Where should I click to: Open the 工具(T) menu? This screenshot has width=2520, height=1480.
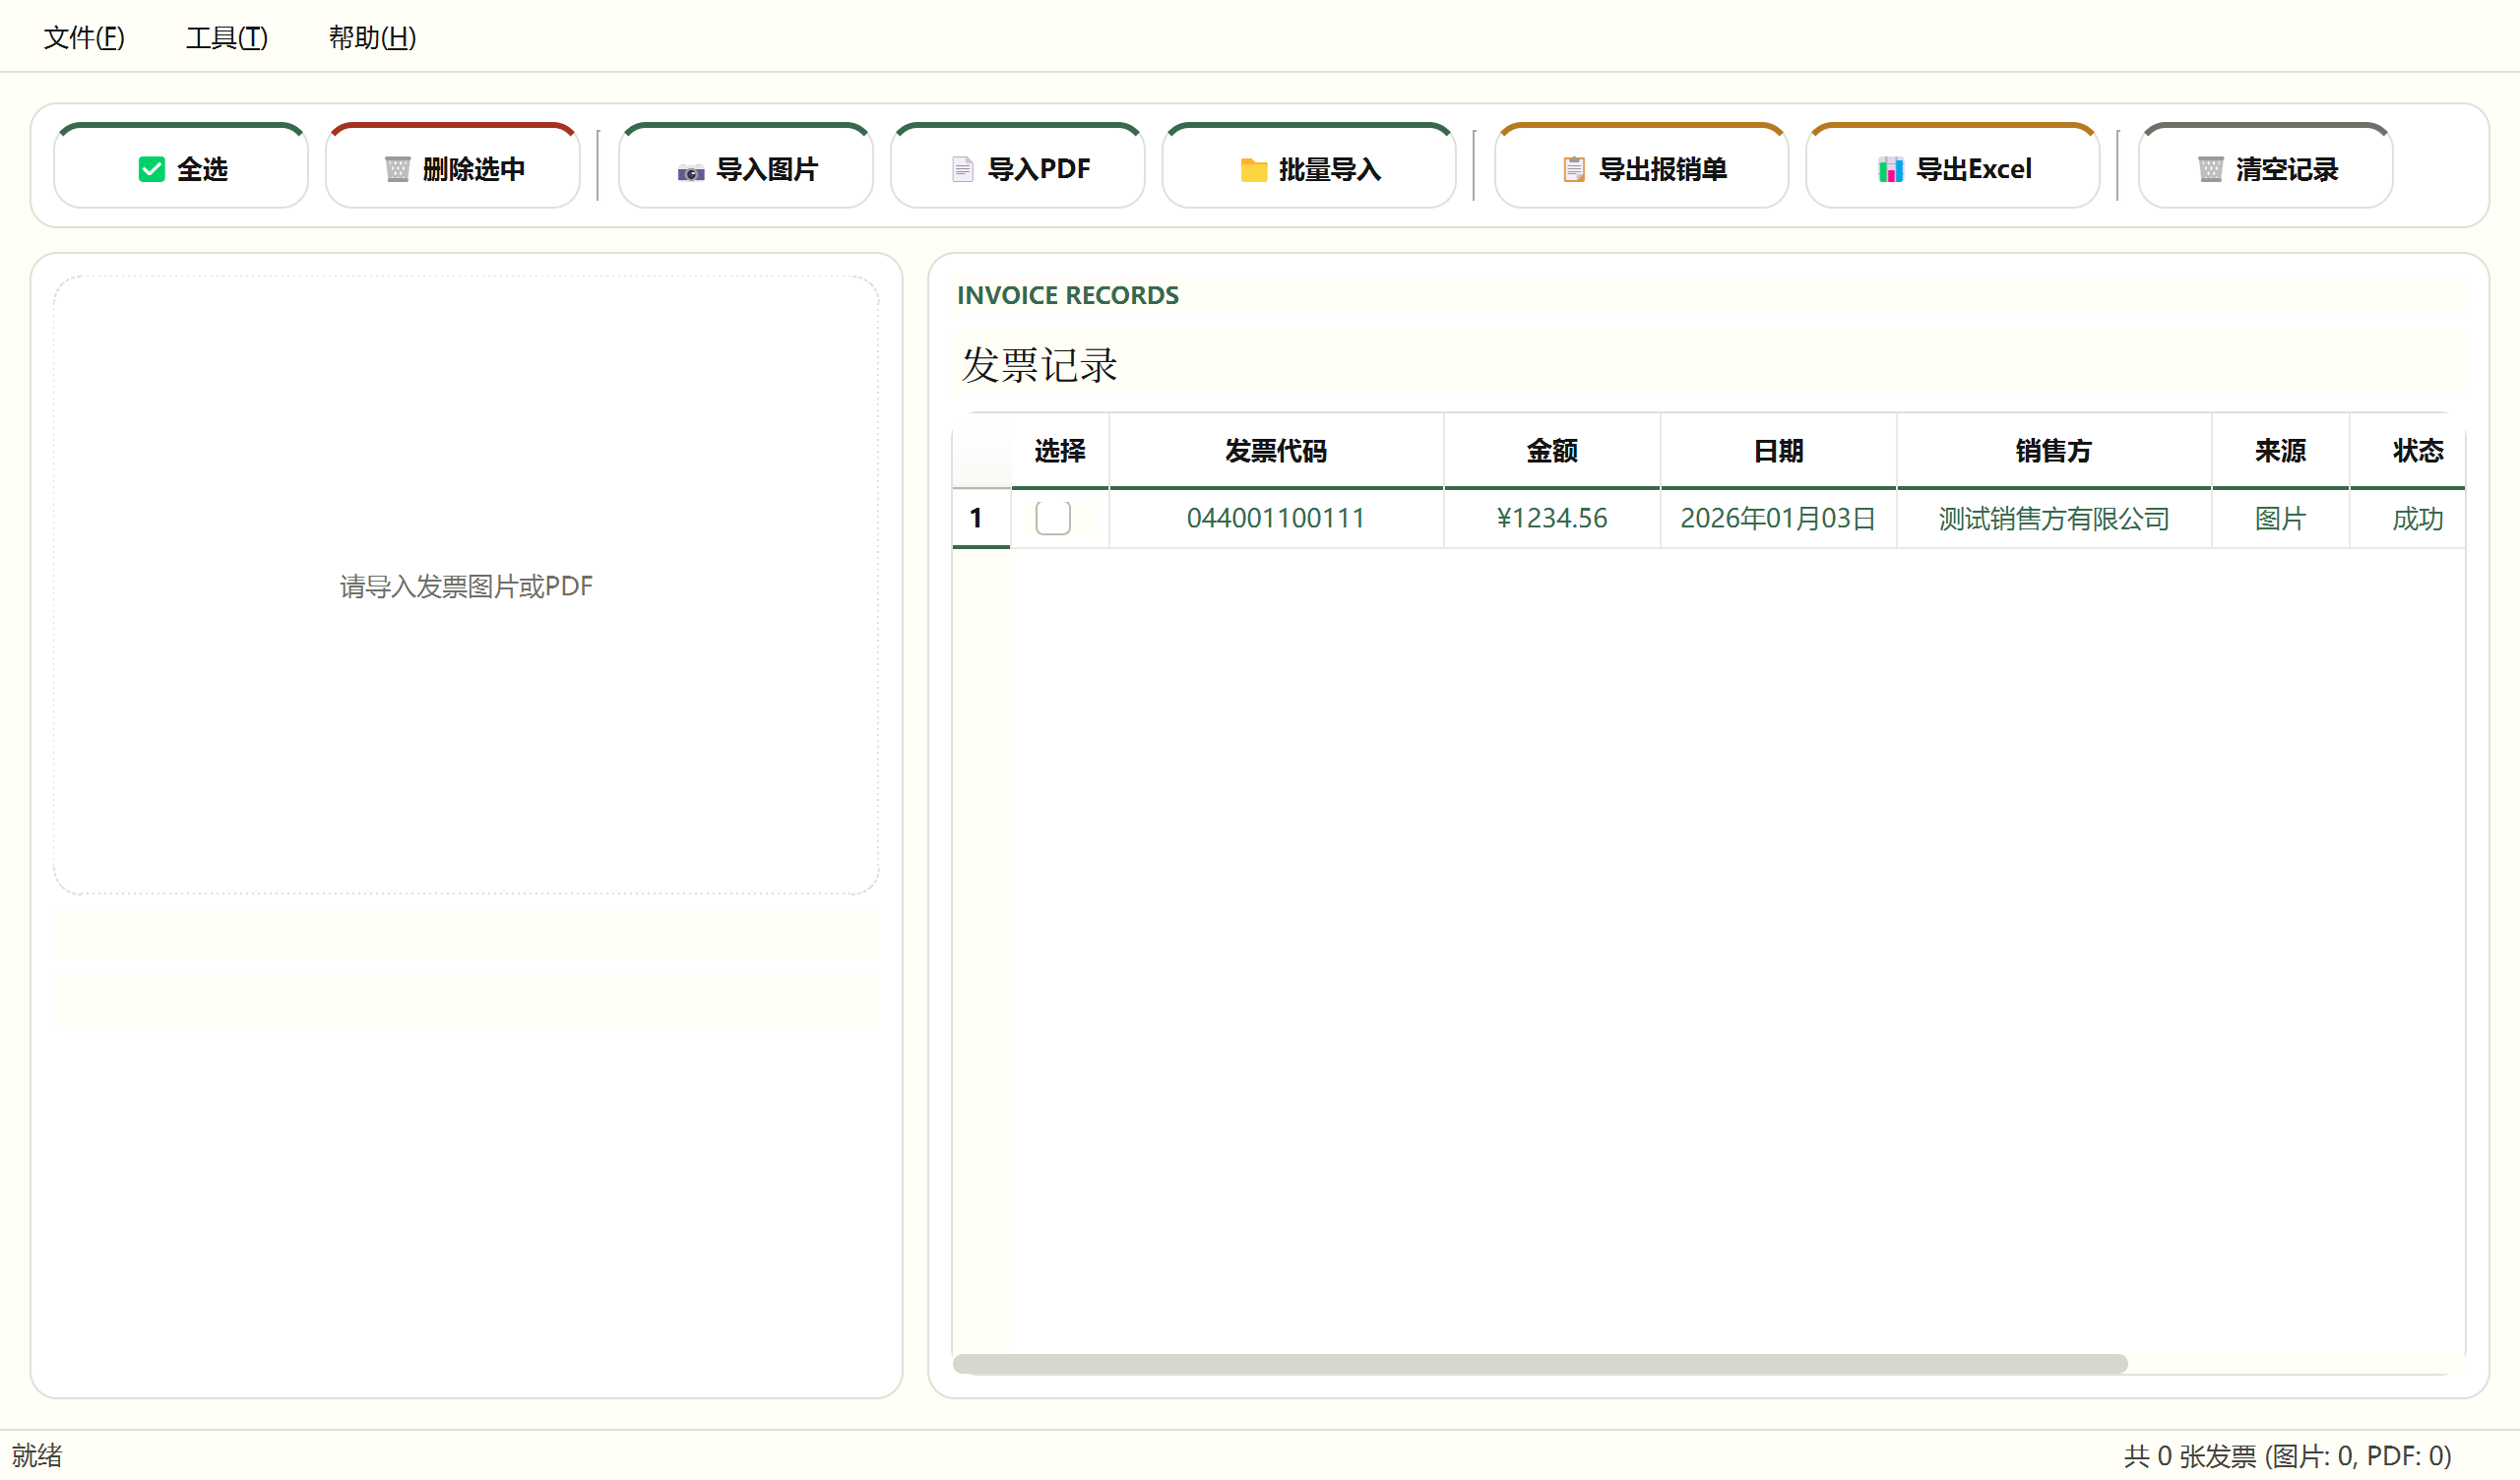[227, 37]
